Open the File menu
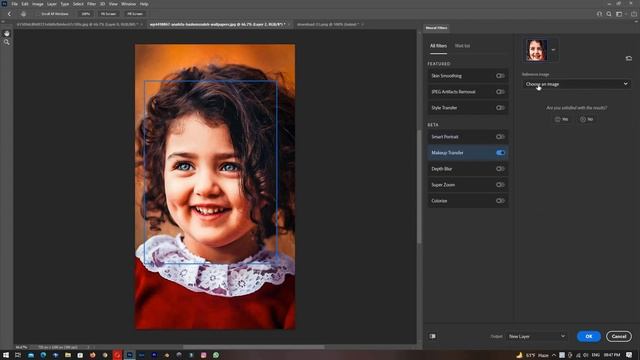The height and width of the screenshot is (360, 640). pos(14,4)
